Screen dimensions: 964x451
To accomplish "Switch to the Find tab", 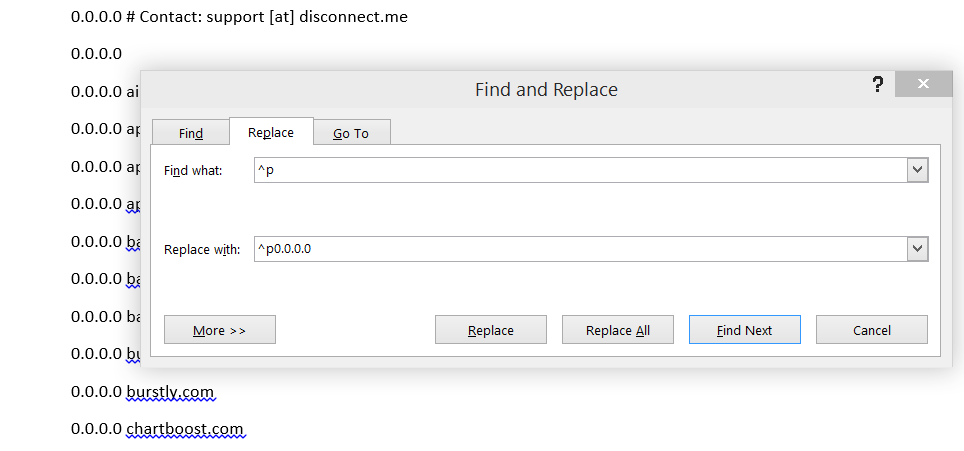I will pyautogui.click(x=191, y=133).
